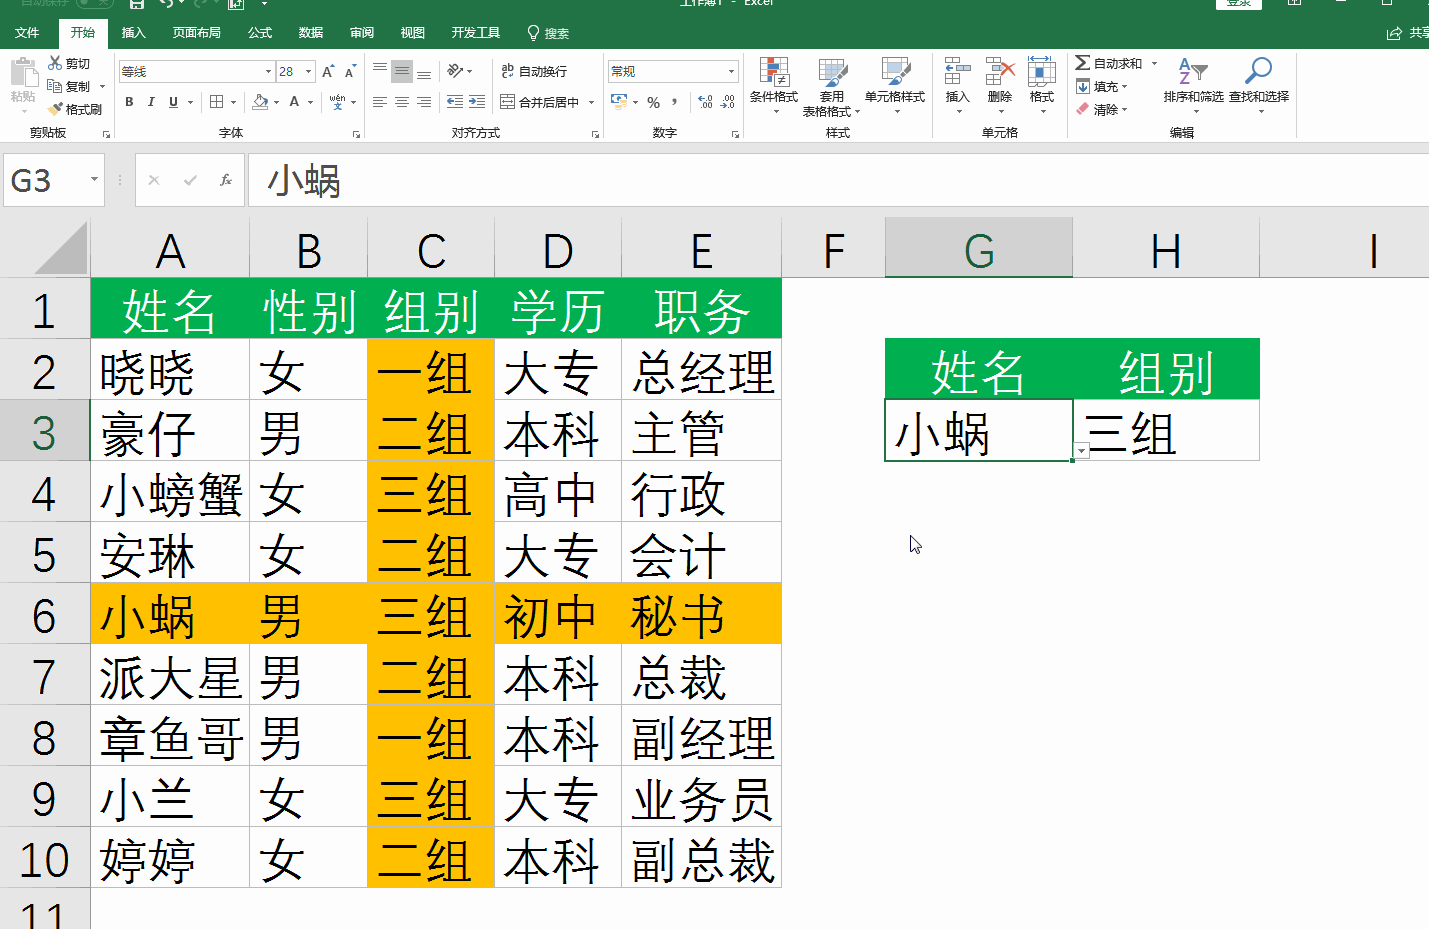Switch to Page Layout (页面布局) tab

tap(196, 33)
